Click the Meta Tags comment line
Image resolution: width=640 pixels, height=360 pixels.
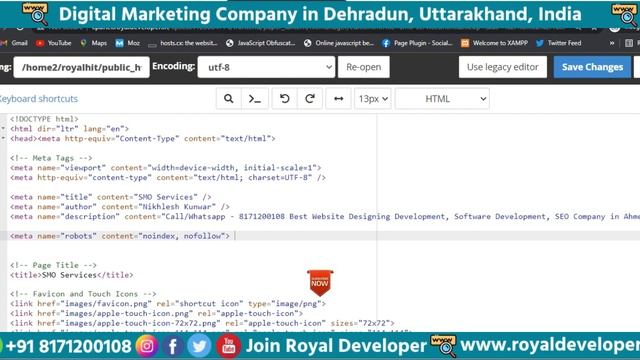click(51, 158)
